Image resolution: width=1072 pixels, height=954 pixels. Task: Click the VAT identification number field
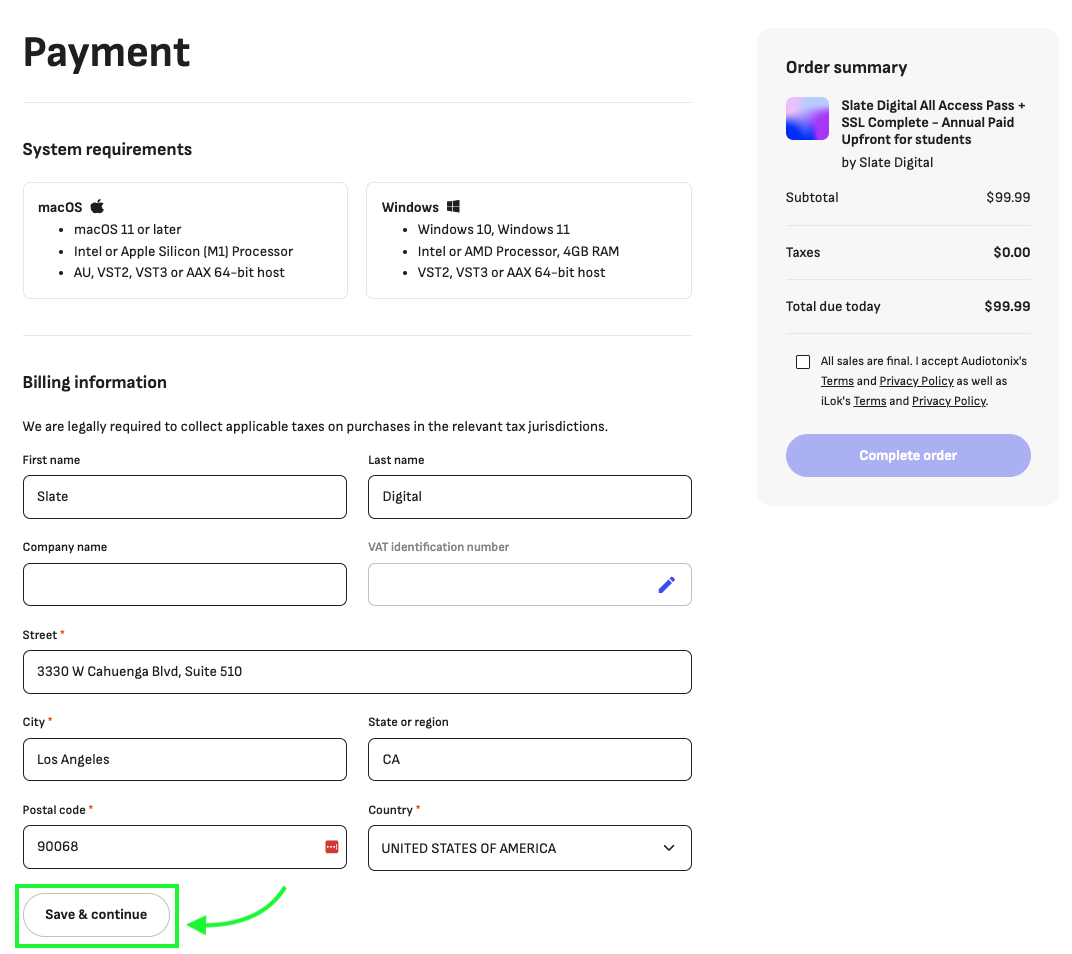tap(530, 585)
